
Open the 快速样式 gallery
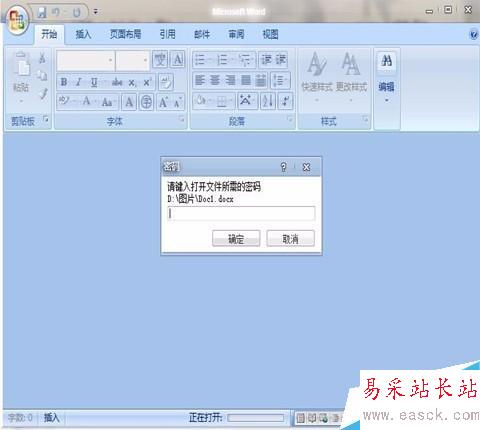(x=317, y=77)
